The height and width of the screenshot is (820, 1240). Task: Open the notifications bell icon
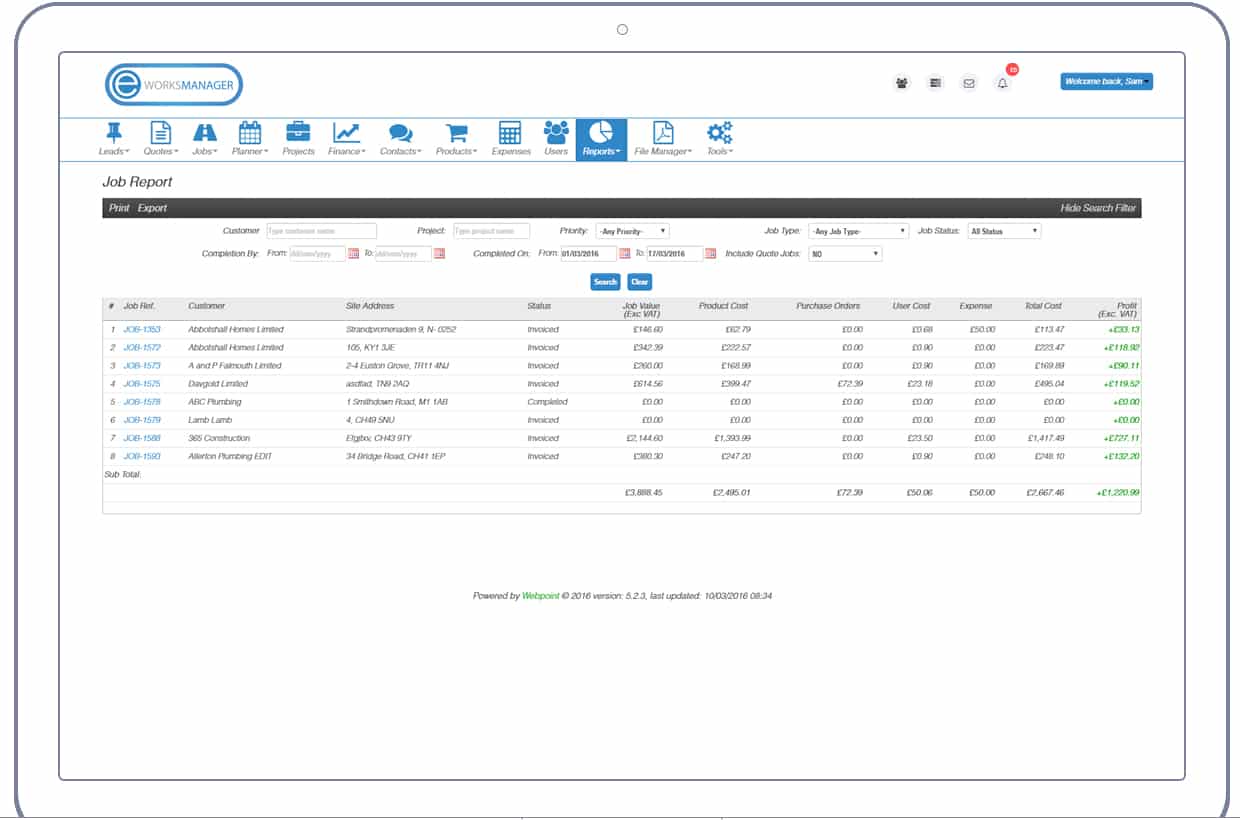(x=1002, y=83)
